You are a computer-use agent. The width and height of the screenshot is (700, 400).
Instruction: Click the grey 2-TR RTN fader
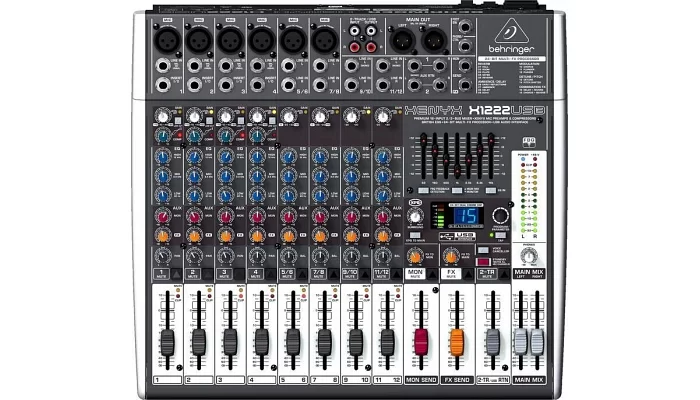click(493, 342)
